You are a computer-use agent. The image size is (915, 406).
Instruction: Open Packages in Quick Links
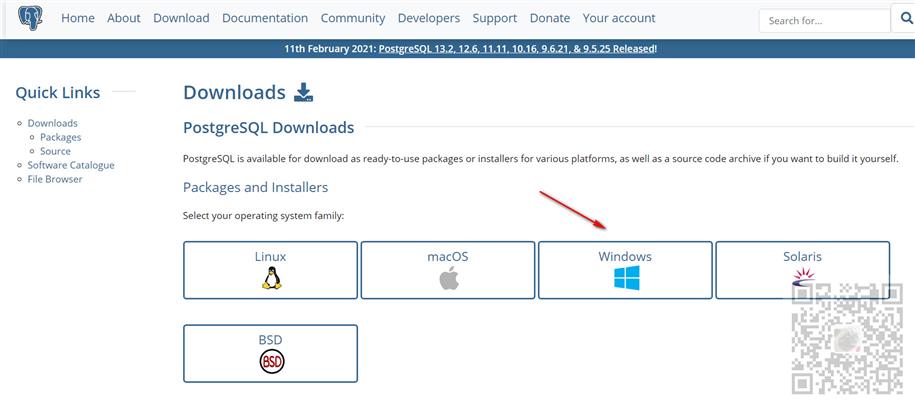[61, 137]
